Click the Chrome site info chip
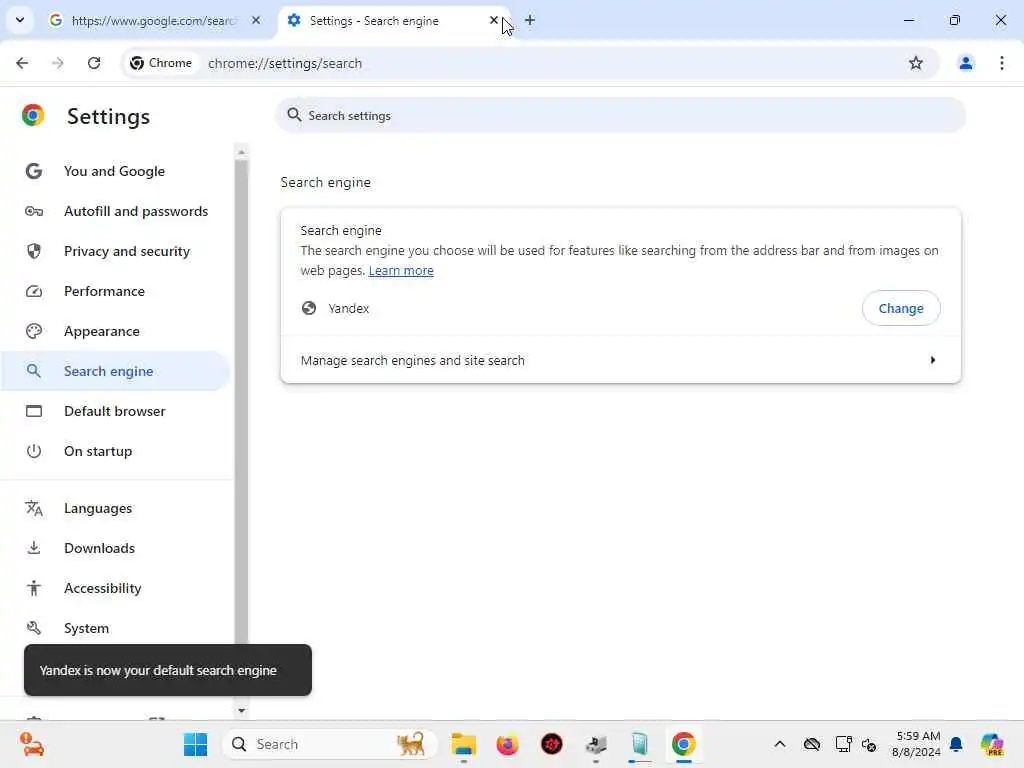1024x768 pixels. click(x=161, y=63)
